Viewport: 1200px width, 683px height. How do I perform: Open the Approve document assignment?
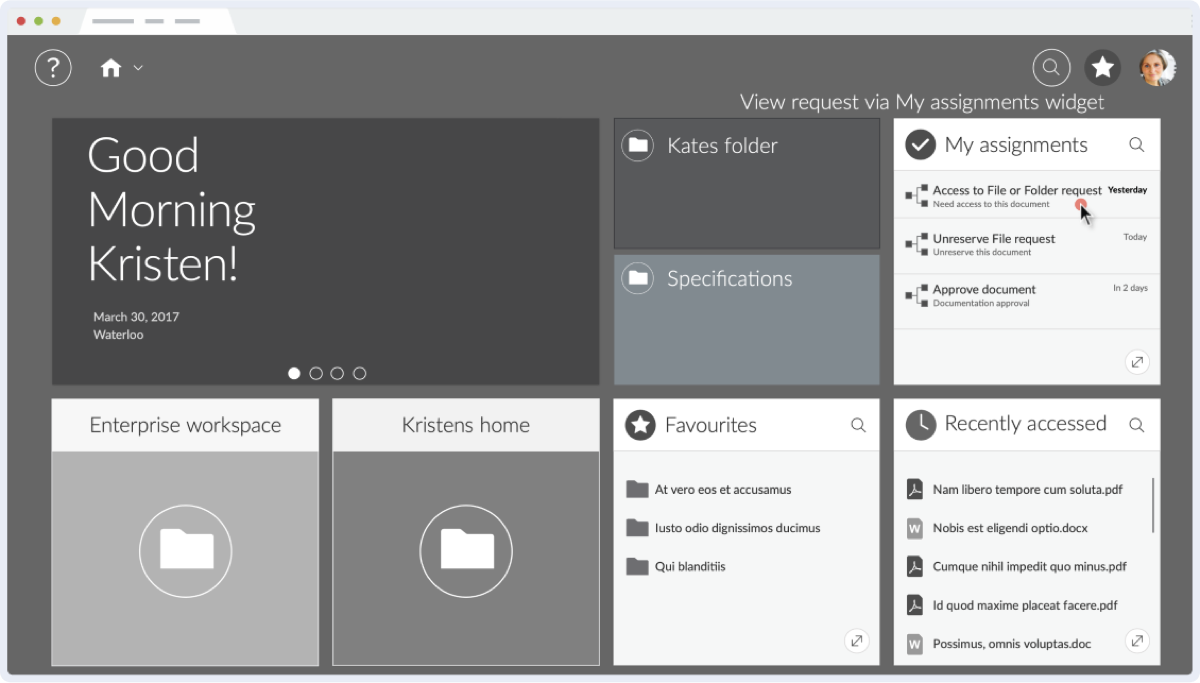tap(984, 290)
